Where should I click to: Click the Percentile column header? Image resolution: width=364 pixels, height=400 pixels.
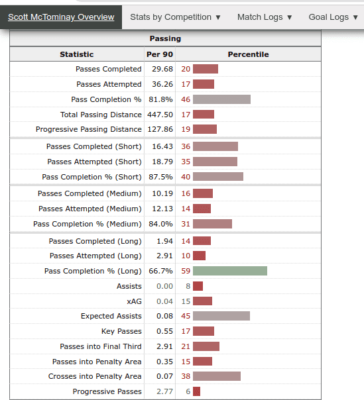(248, 54)
